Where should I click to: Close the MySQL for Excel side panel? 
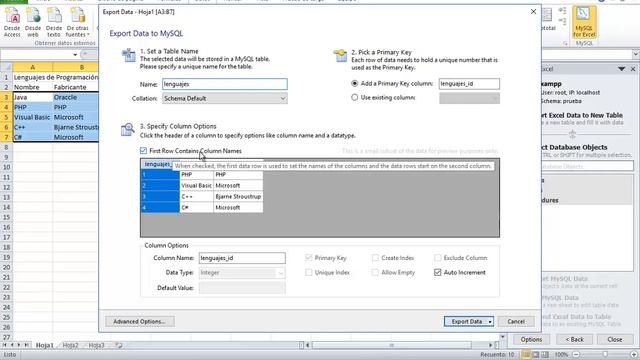(633, 69)
